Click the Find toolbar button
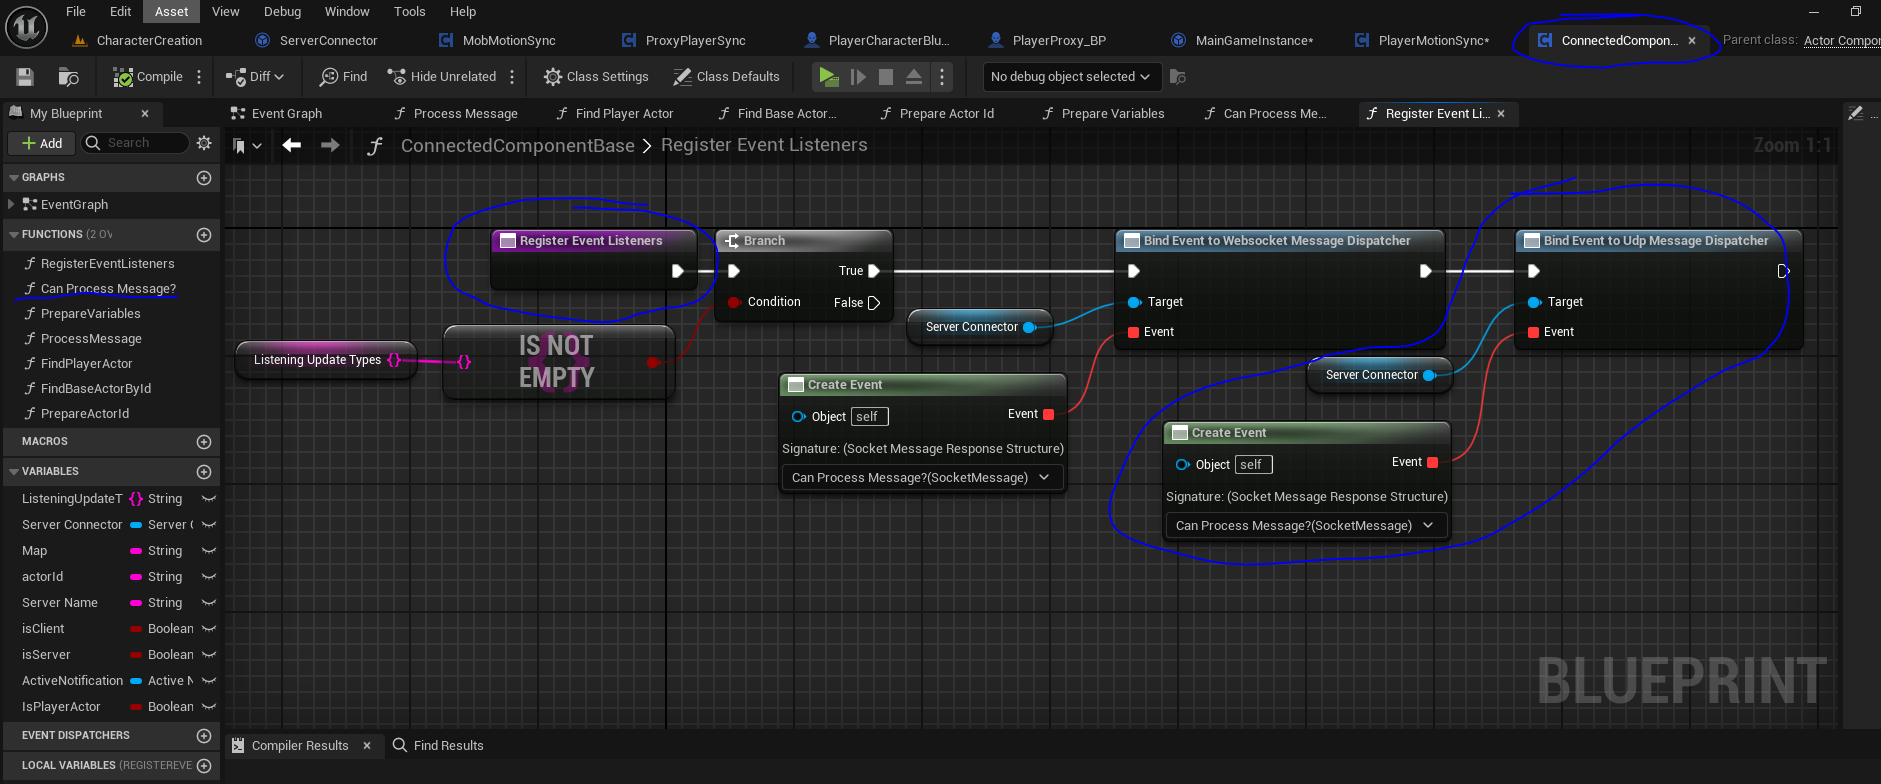 343,77
